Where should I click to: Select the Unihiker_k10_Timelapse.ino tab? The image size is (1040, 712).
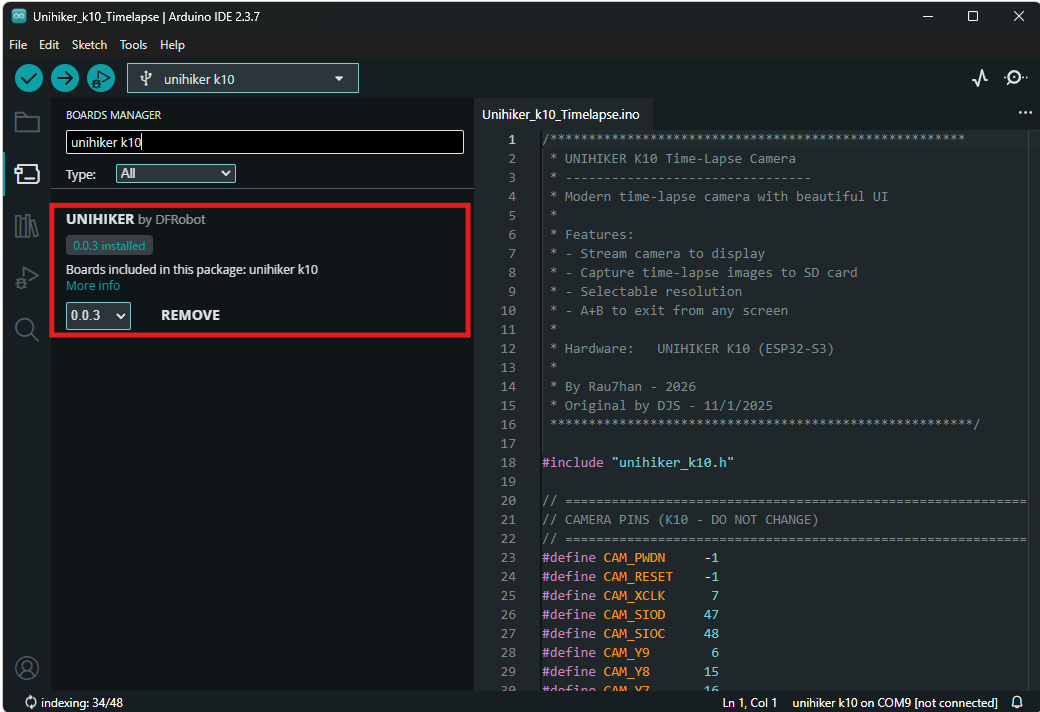[561, 114]
